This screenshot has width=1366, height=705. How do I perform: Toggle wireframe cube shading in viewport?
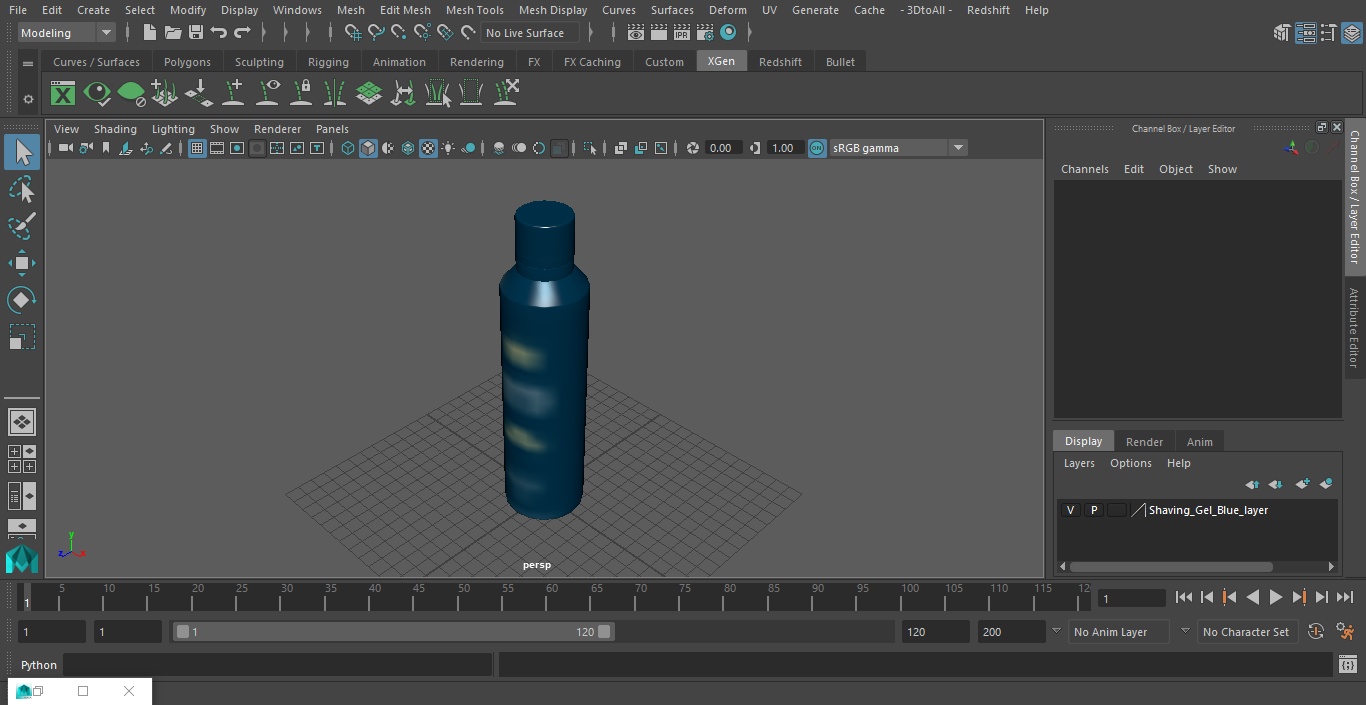click(348, 148)
